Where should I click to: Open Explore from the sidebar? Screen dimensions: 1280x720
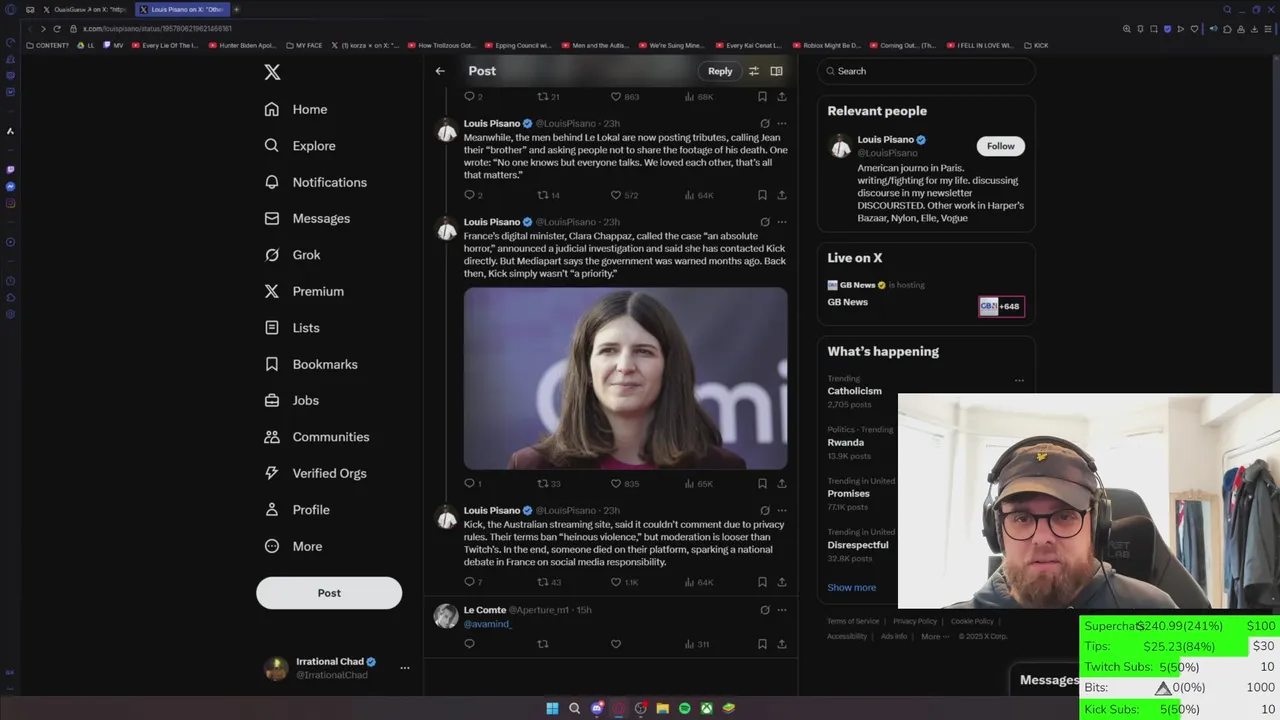(300, 146)
